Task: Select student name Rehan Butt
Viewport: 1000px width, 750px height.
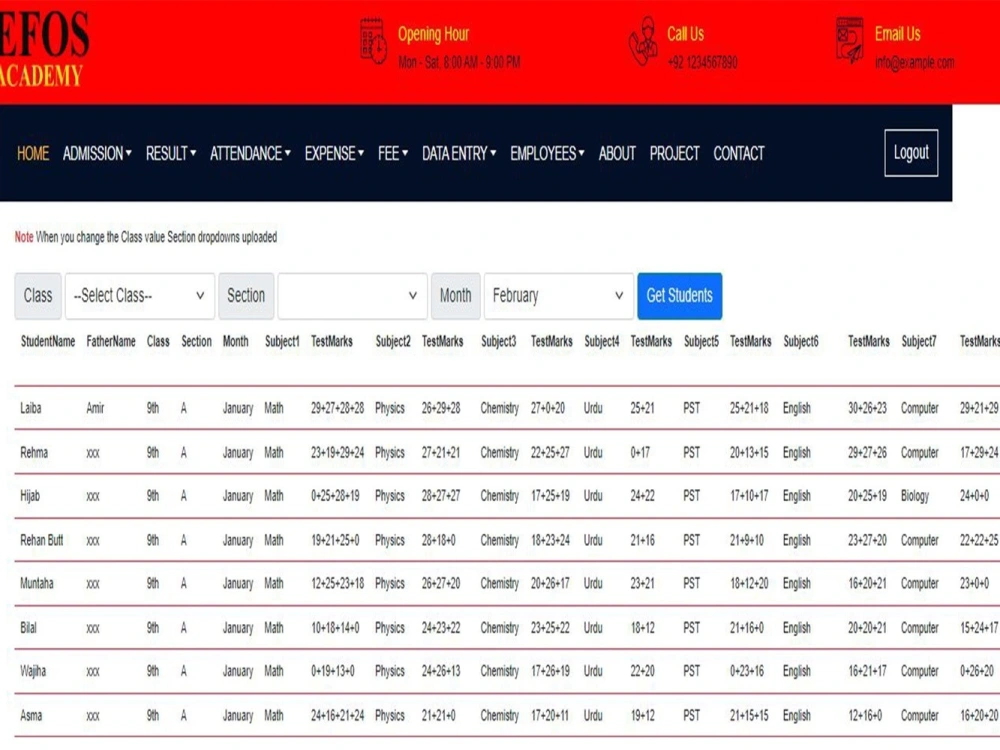Action: (41, 541)
